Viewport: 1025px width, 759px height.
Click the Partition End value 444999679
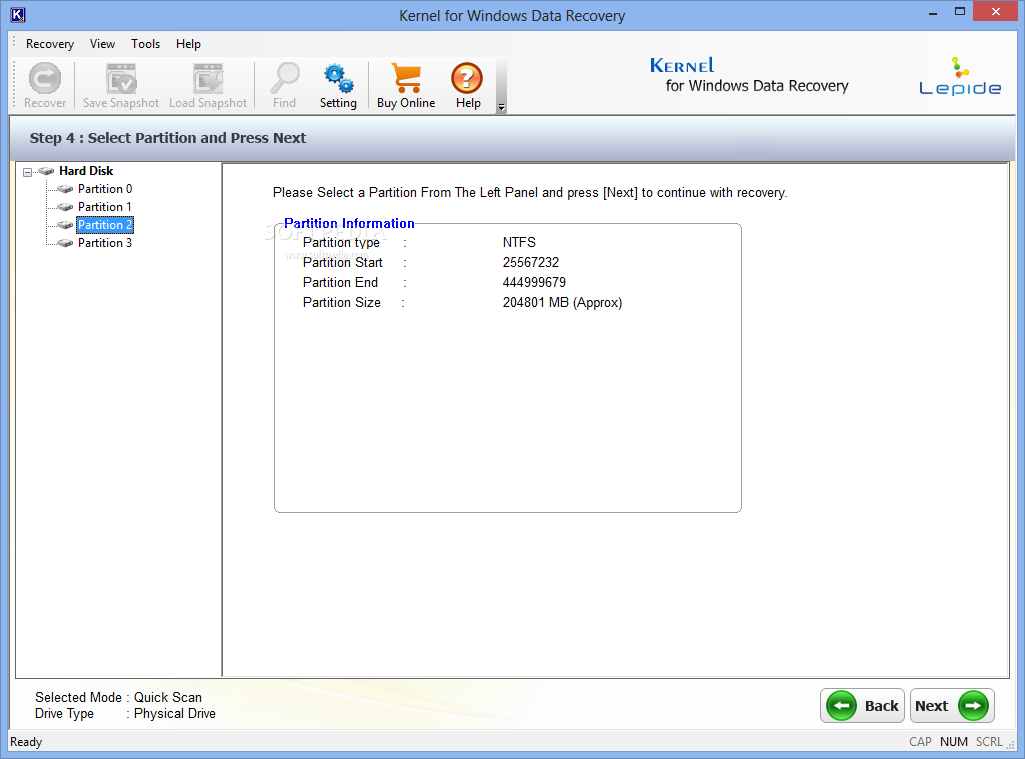click(x=534, y=282)
